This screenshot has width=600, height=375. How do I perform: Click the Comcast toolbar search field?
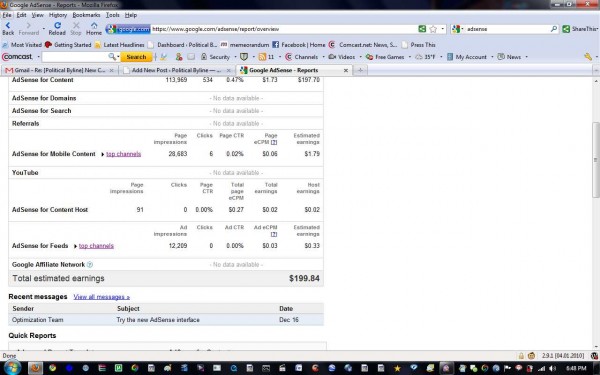[75, 57]
